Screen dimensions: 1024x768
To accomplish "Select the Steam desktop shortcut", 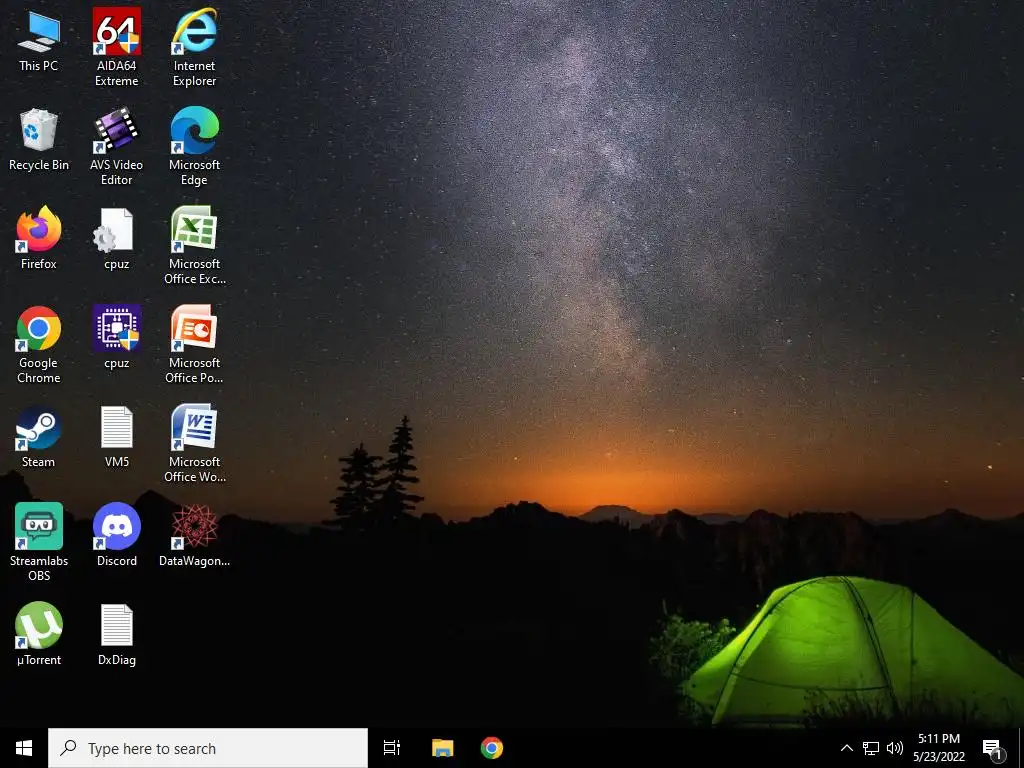I will 39,437.
